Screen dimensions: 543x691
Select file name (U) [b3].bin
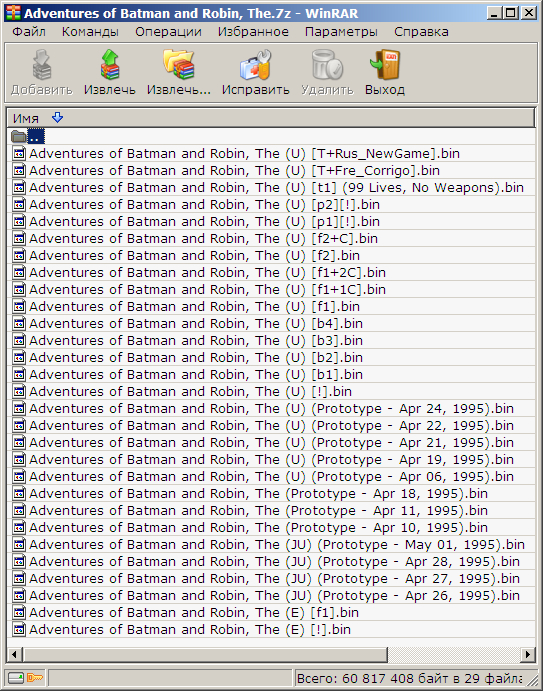196,341
